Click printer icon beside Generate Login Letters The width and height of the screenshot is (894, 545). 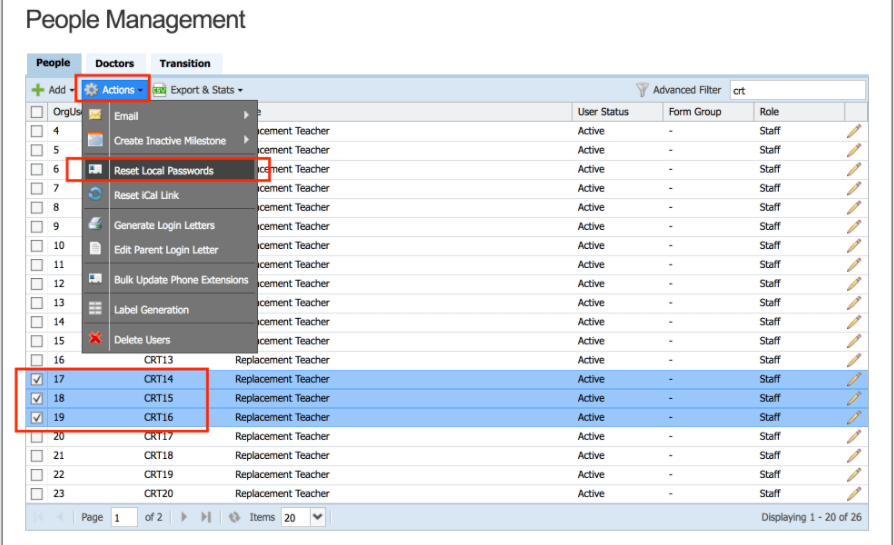tap(96, 225)
